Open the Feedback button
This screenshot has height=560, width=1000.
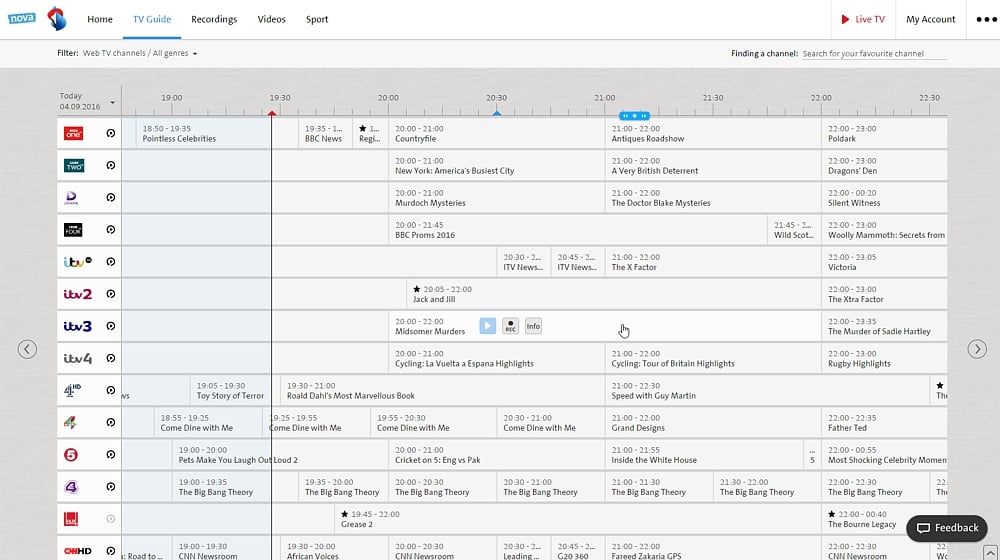947,528
